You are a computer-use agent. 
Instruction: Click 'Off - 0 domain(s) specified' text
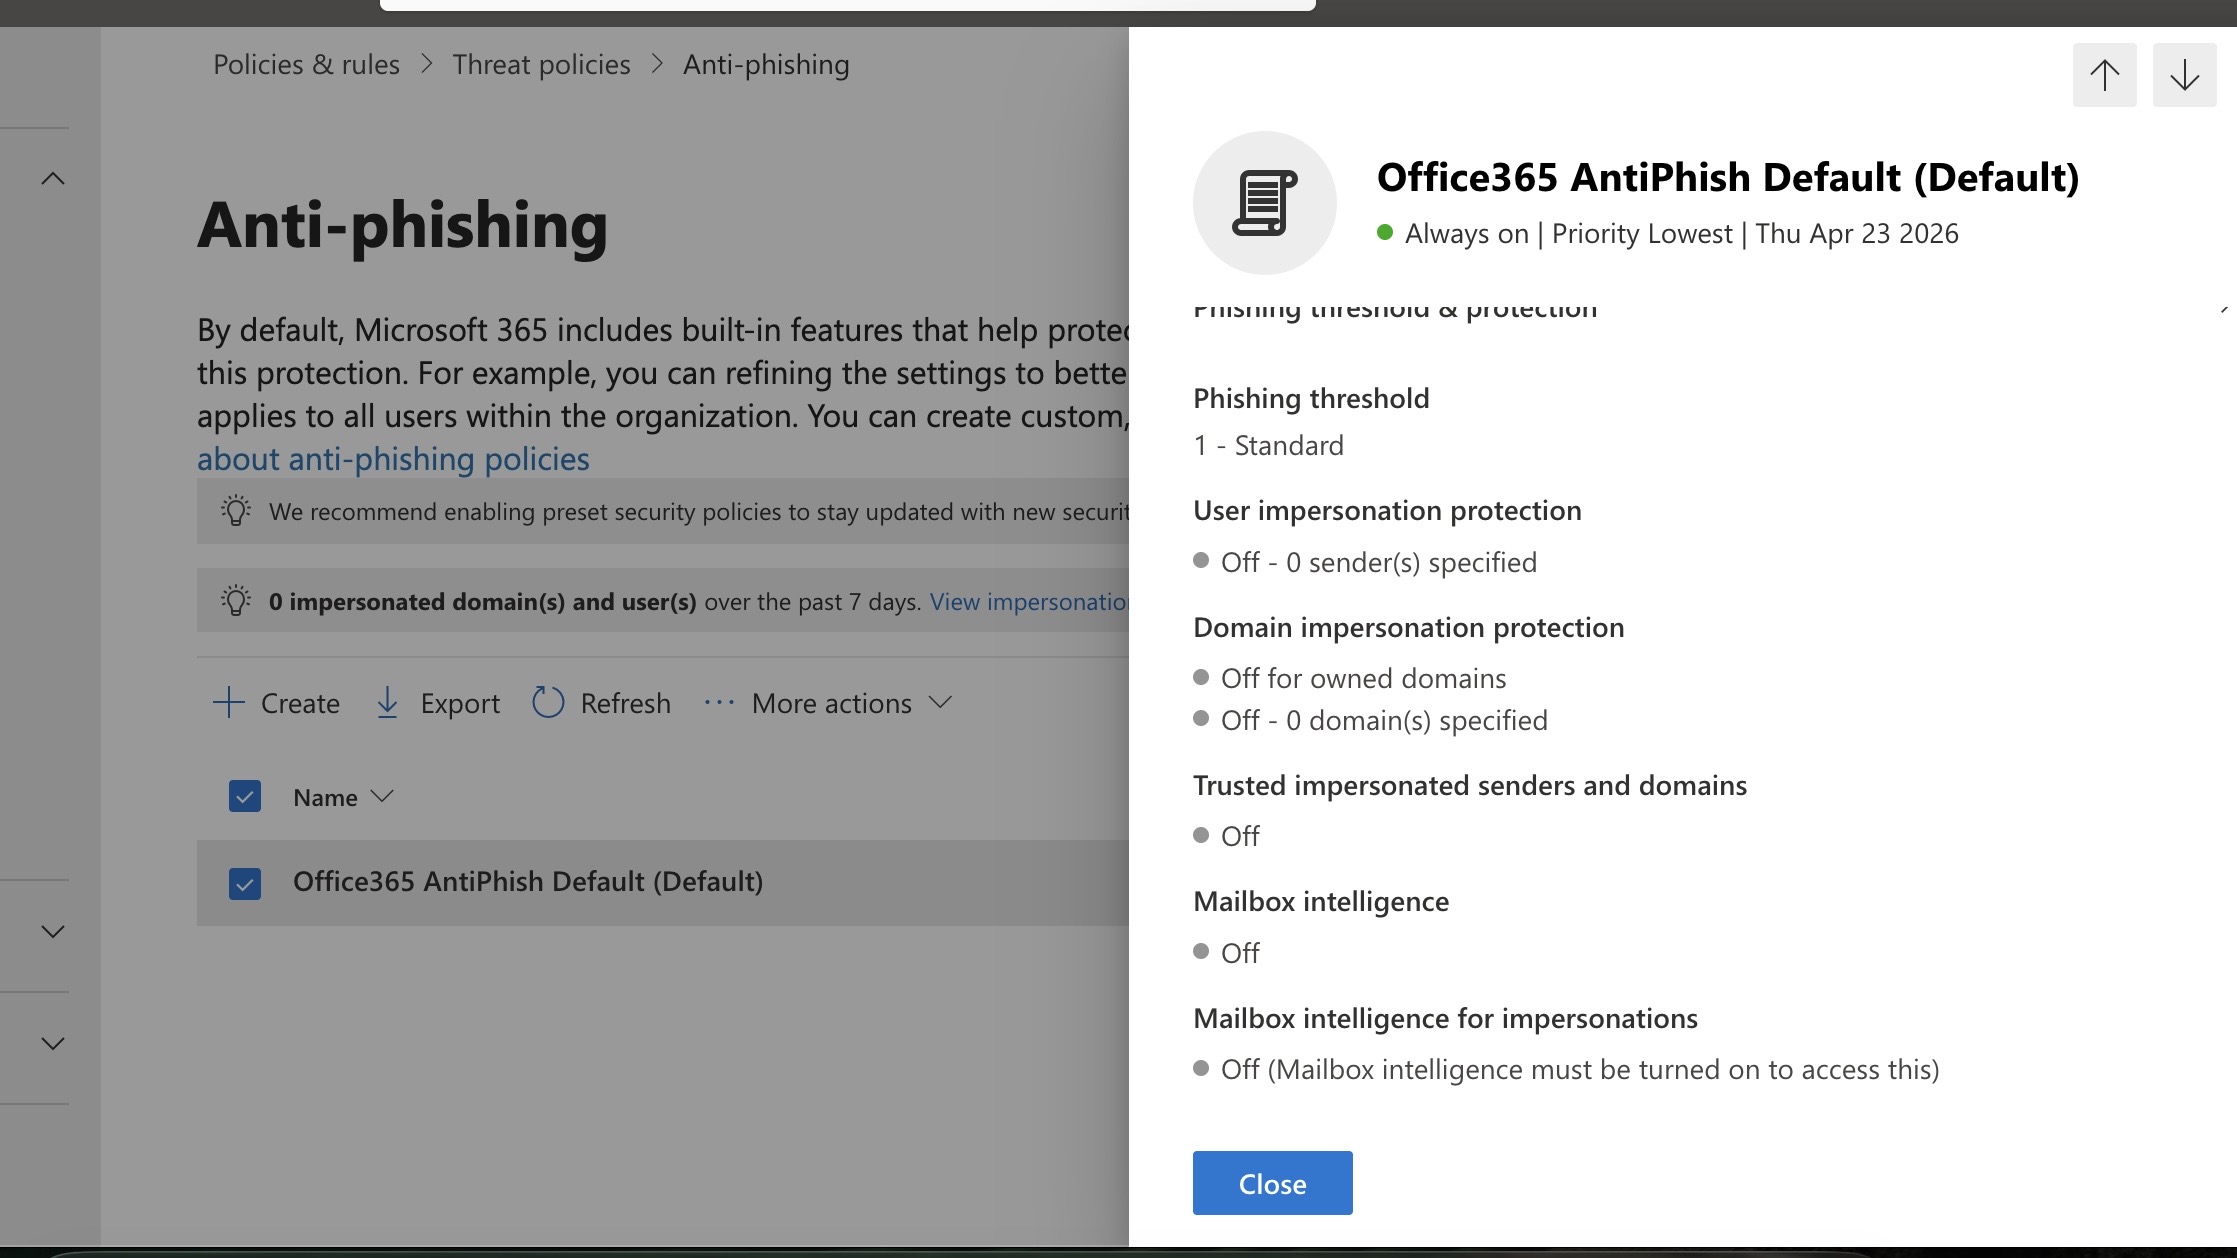click(1384, 720)
